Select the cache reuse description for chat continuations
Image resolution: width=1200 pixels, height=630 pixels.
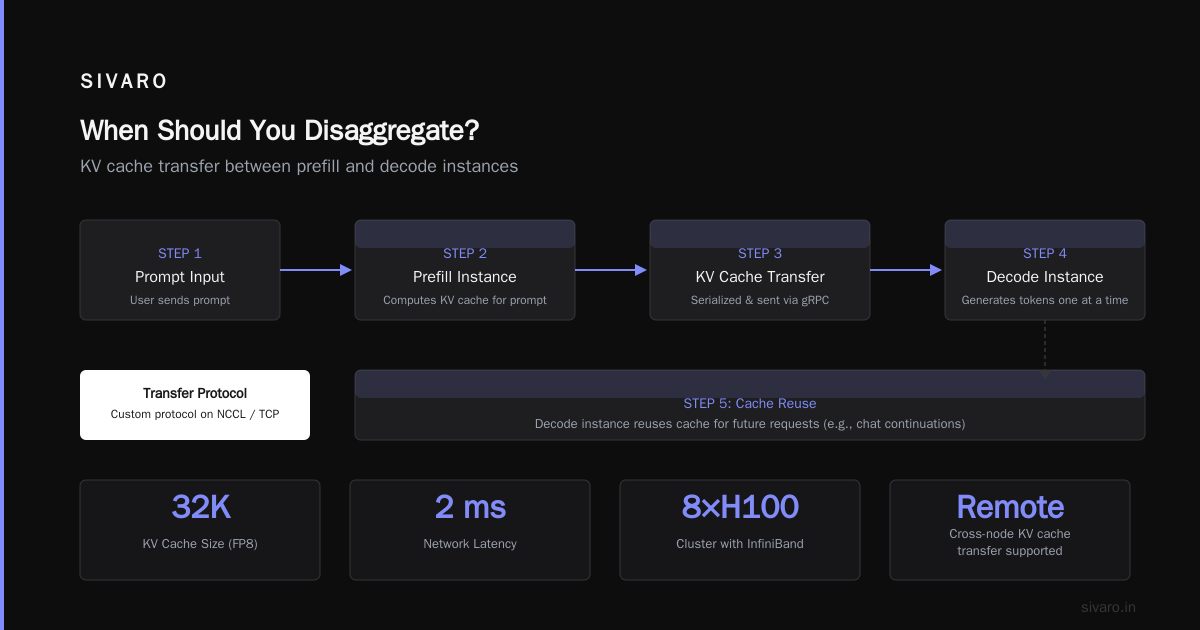pyautogui.click(x=750, y=424)
